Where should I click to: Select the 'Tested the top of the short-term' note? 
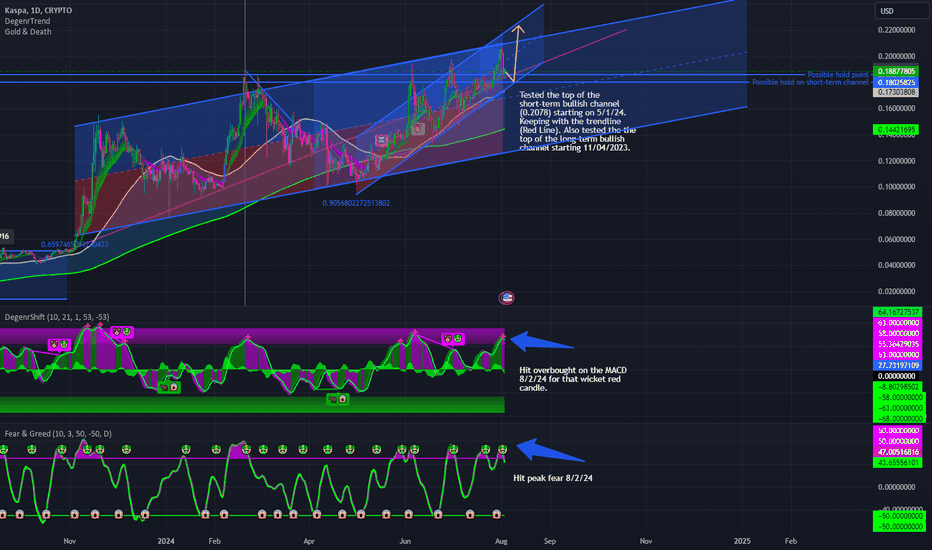click(x=577, y=121)
